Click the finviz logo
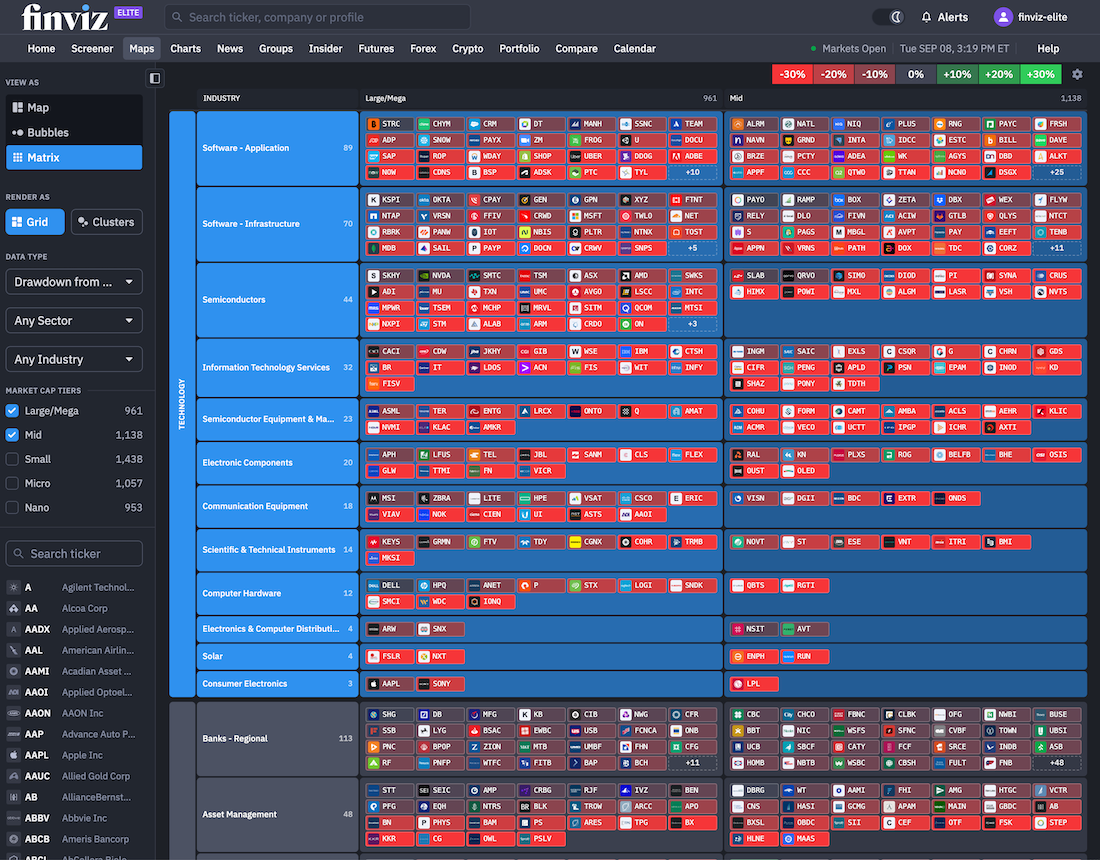The width and height of the screenshot is (1100, 860). (65, 18)
